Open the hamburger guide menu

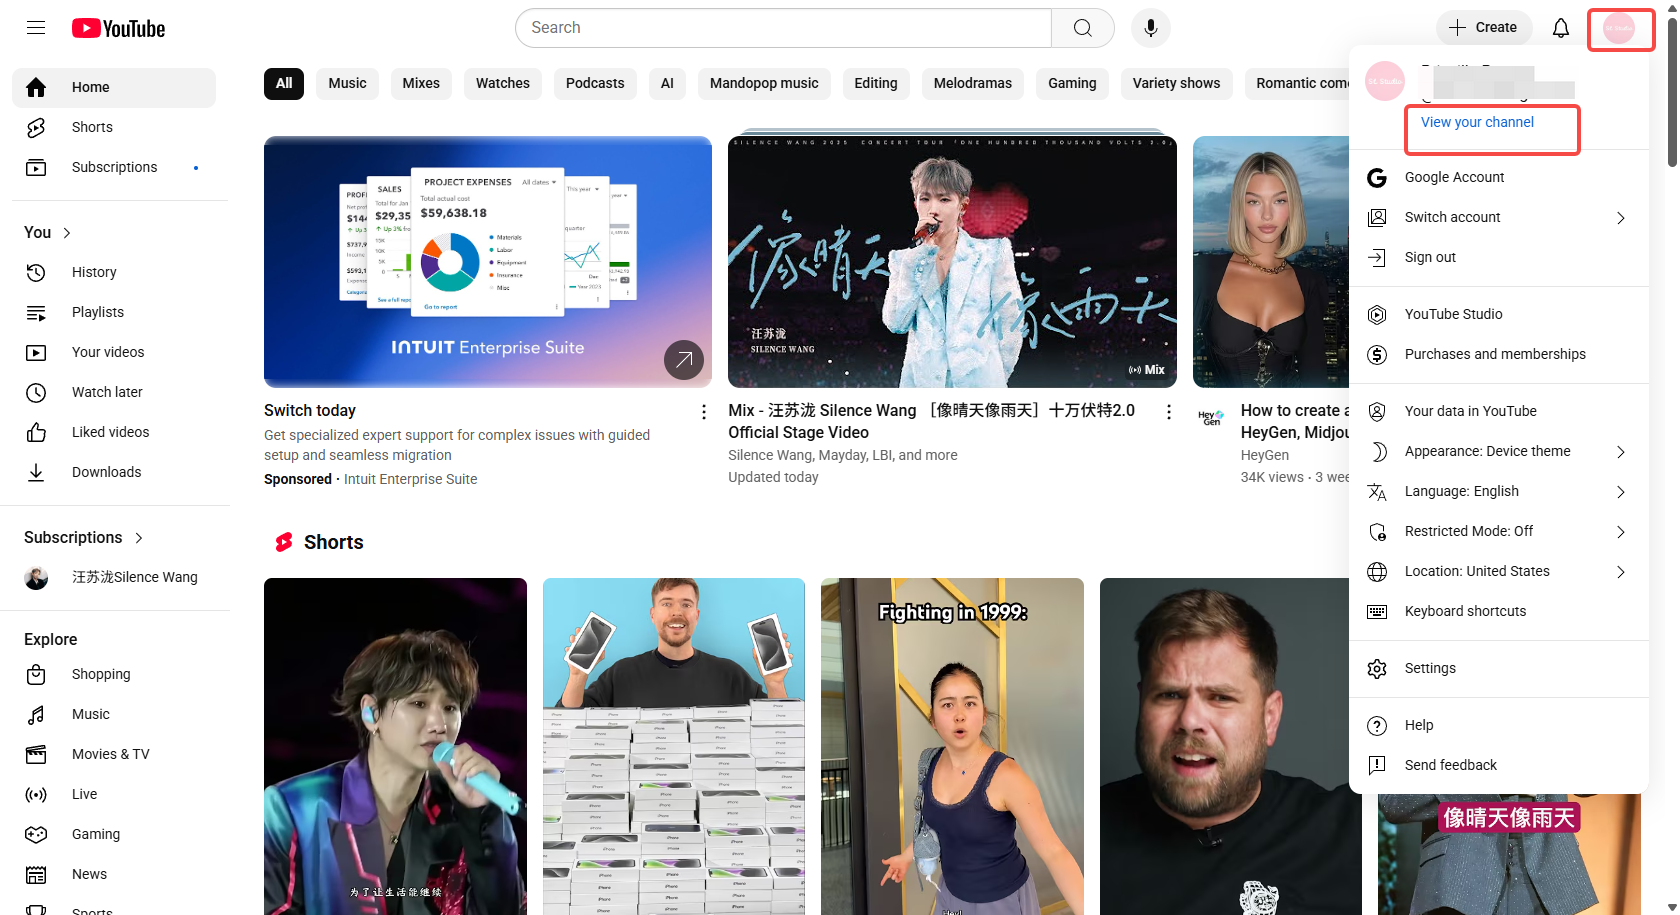(36, 28)
